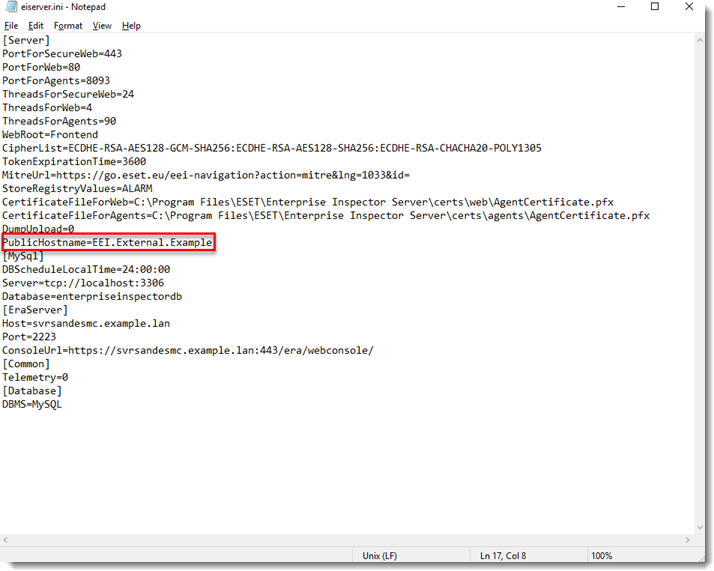The height and width of the screenshot is (571, 714).
Task: Click the ThreadsForAgents=90 line
Action: [x=59, y=121]
